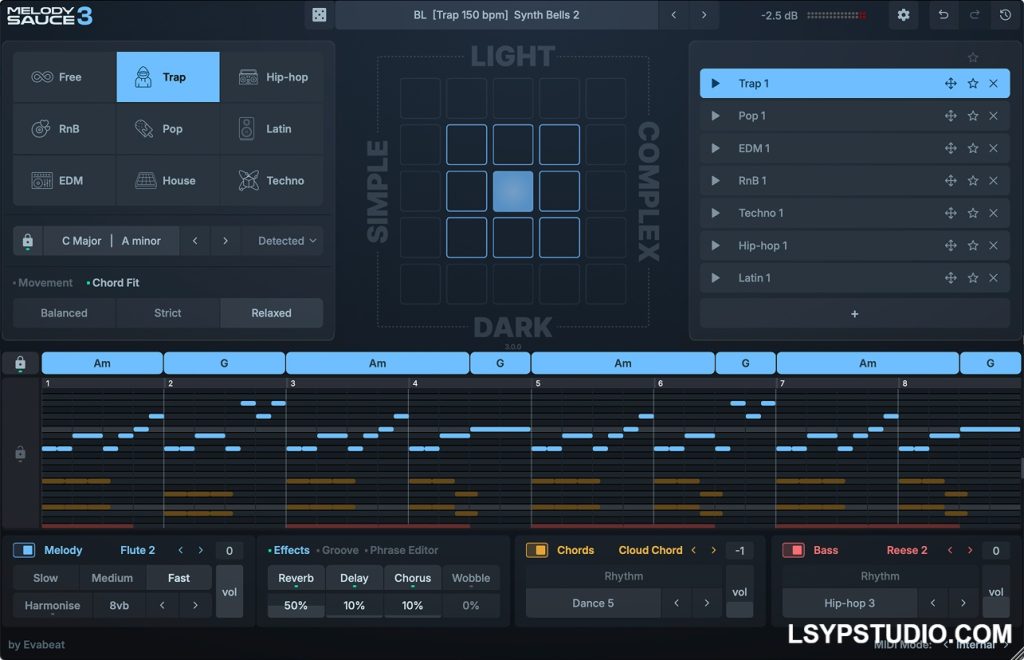Image resolution: width=1024 pixels, height=660 pixels.
Task: Switch to the Movement tab
Action: (43, 283)
